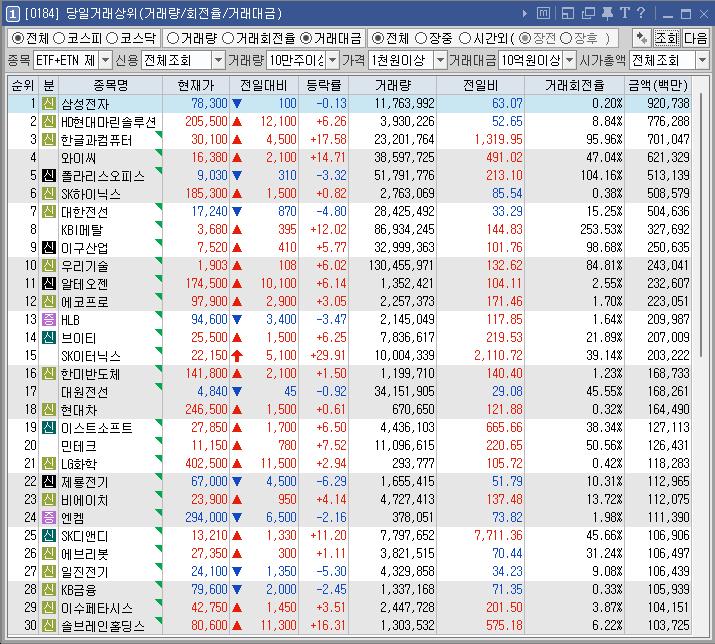715x644 pixels.
Task: Click the window layout icon in the title bar
Action: 568,13
